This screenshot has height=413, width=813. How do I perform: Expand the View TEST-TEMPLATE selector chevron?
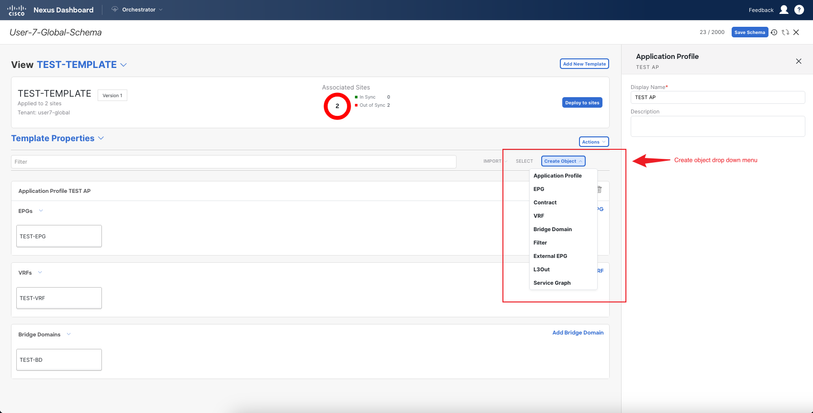click(123, 65)
